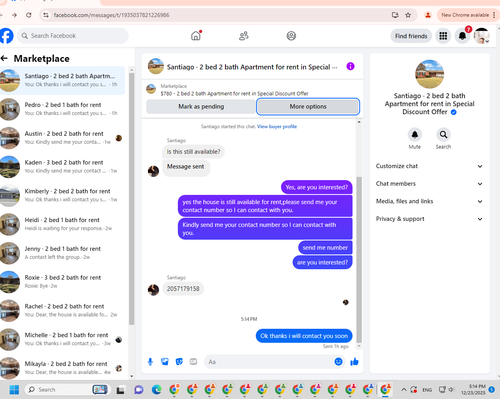Viewport: 500px width, 399px height.
Task: Open Austin 2 bed 2 bath conversation
Action: [x=63, y=138]
